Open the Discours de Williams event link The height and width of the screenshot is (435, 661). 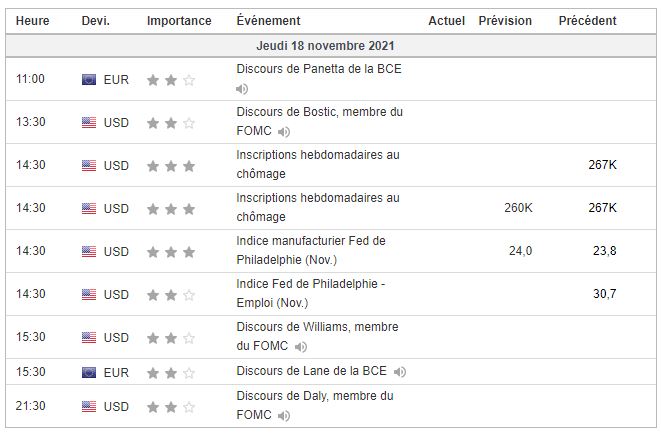pos(317,327)
